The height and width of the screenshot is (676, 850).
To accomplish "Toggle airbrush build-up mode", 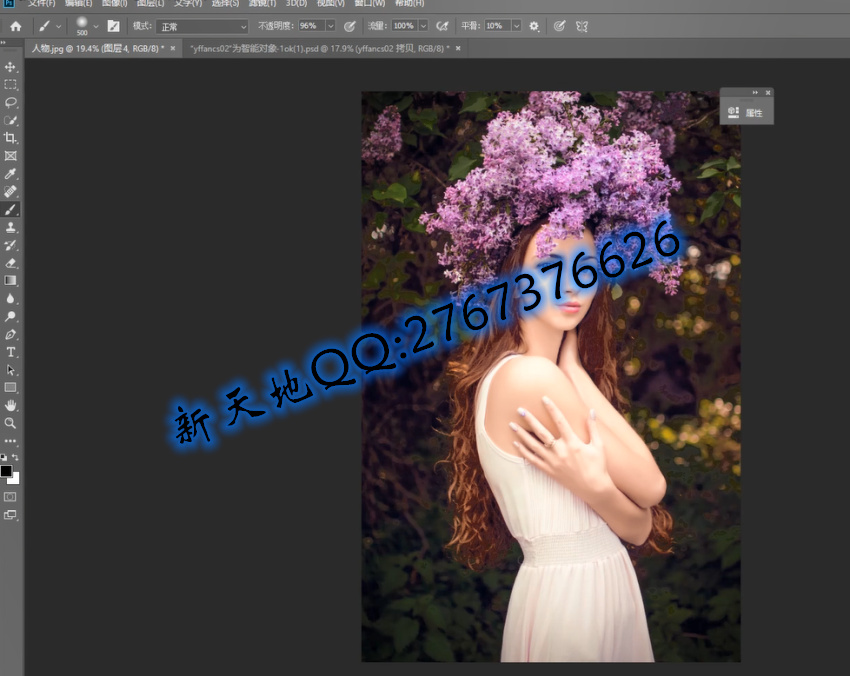I will 442,26.
